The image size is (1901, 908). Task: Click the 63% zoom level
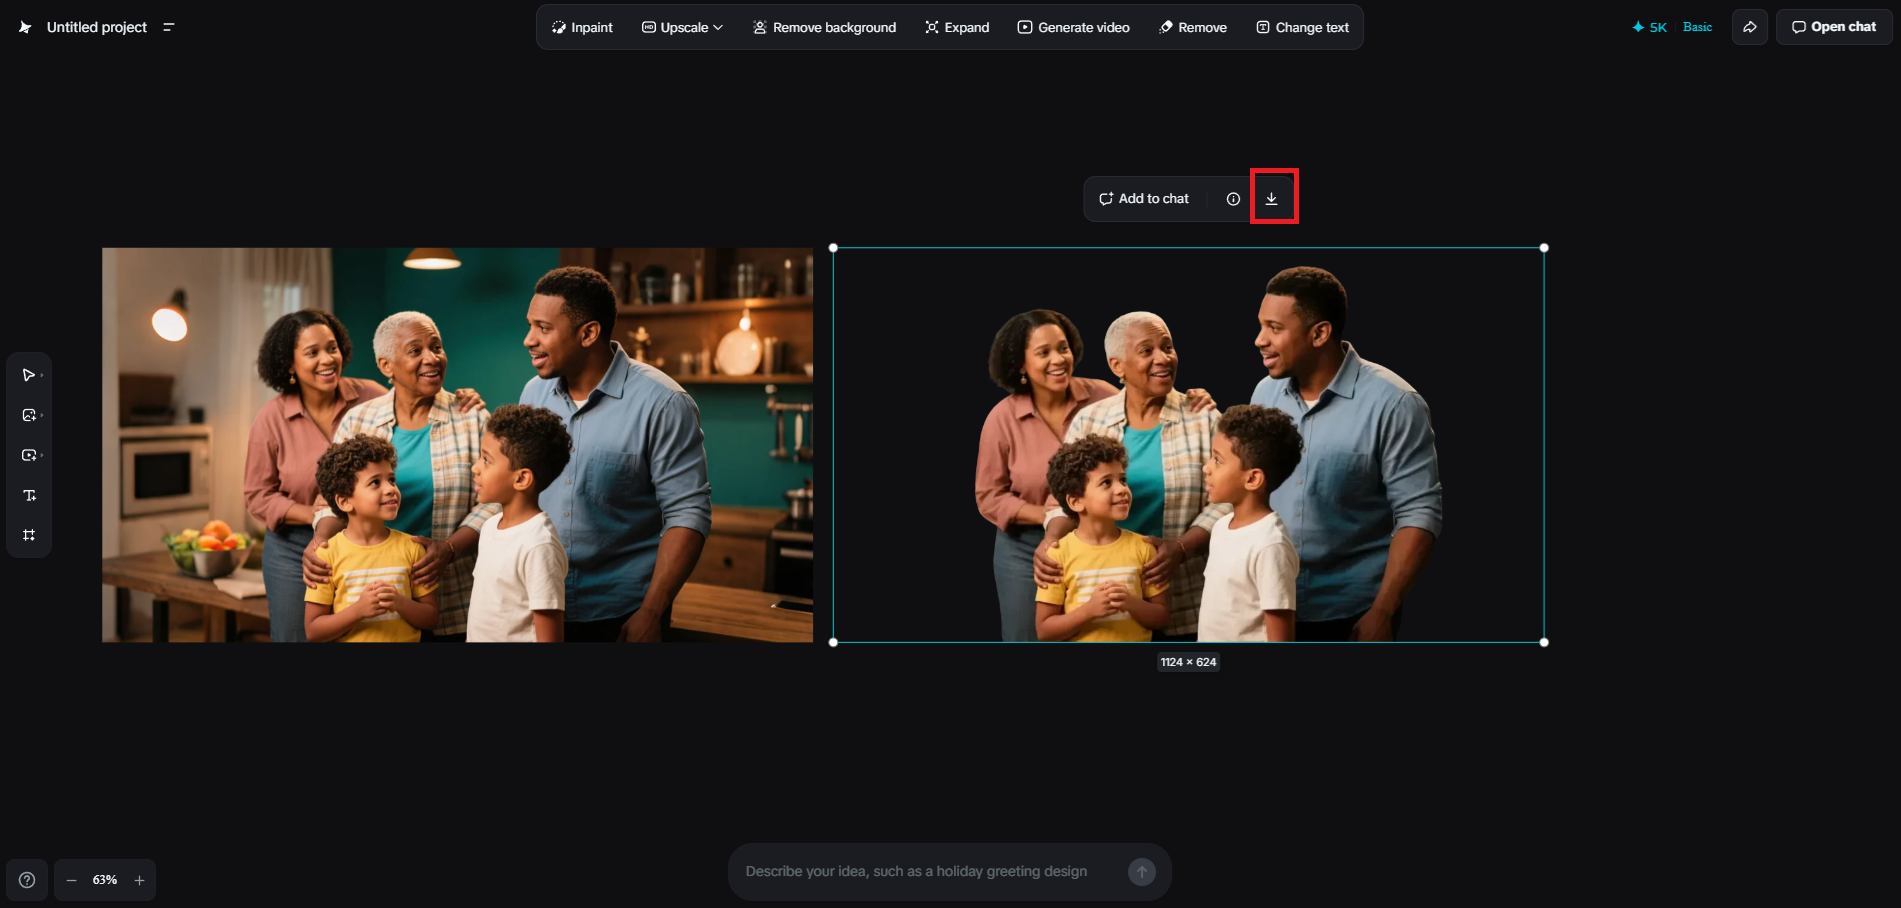coord(105,880)
